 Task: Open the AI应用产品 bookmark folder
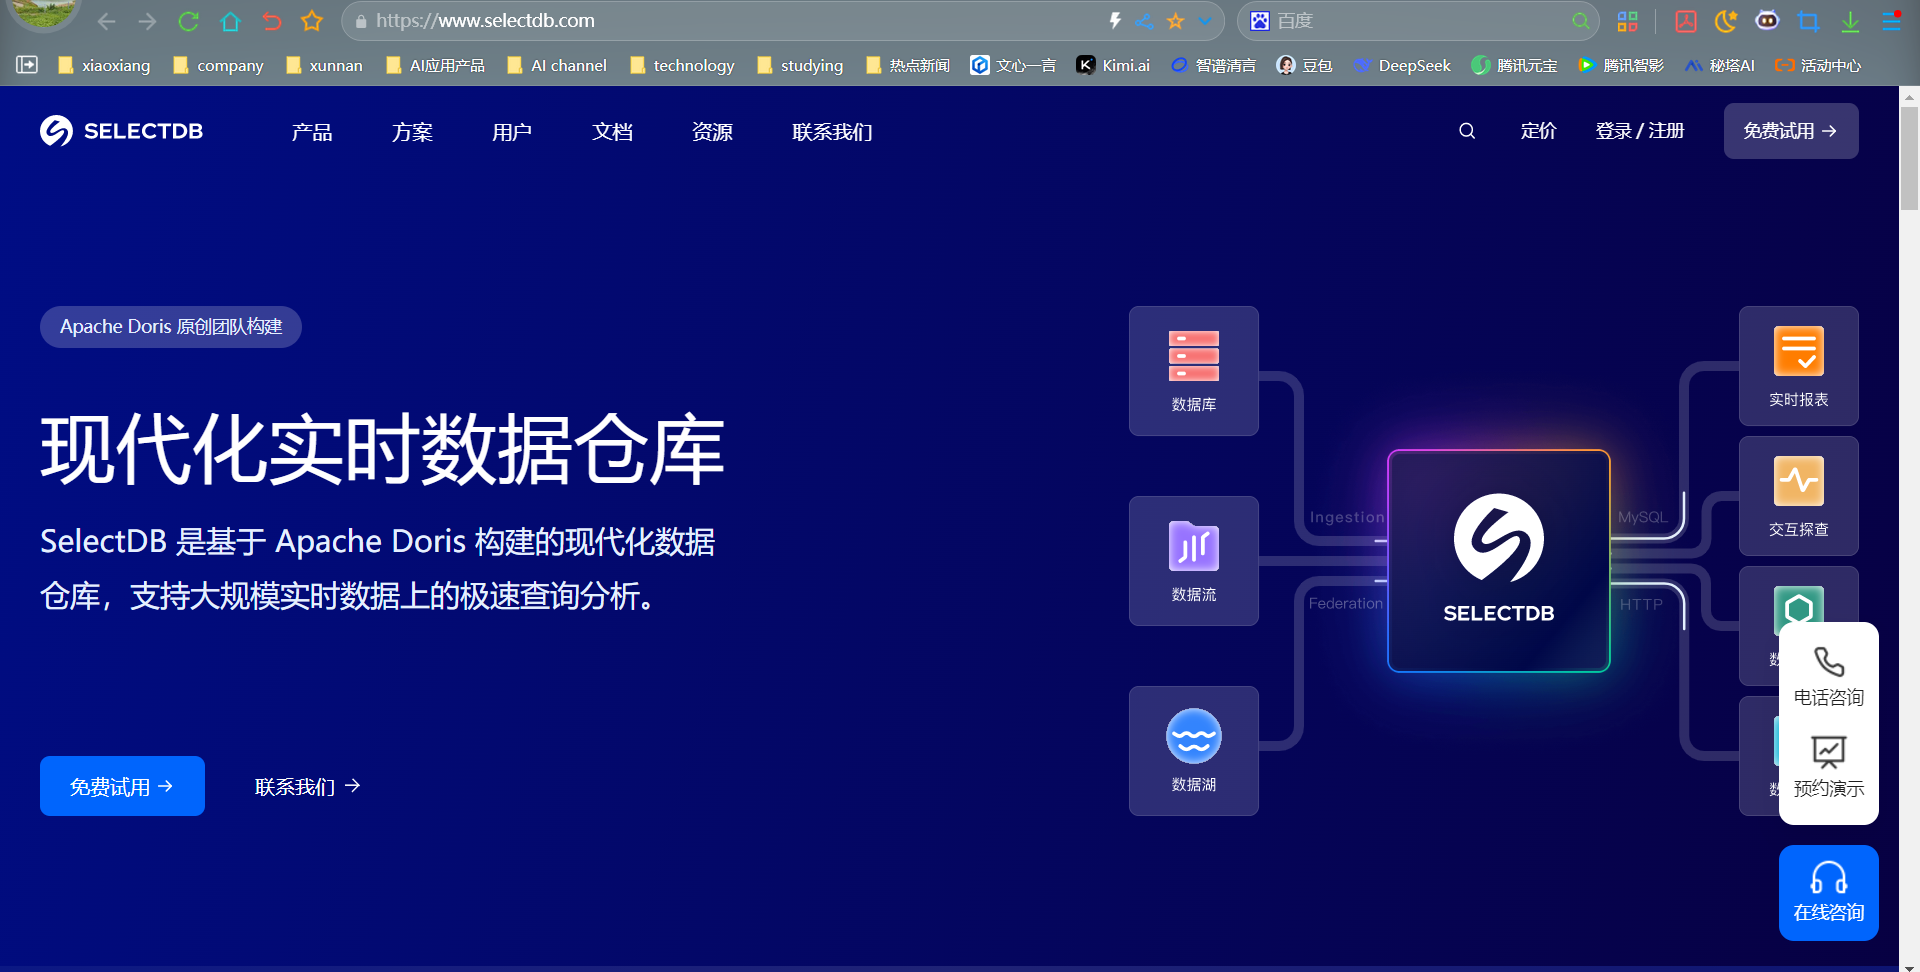pyautogui.click(x=435, y=65)
